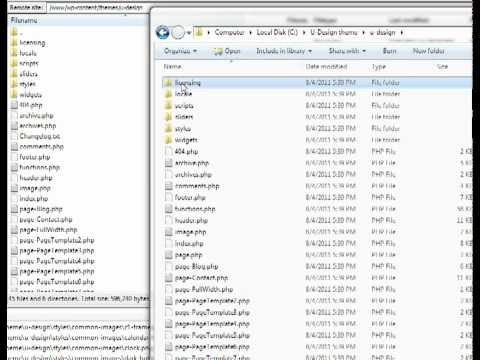
Task: Select page-FullWidth.php in FileZilla remote list
Action: 48,230
